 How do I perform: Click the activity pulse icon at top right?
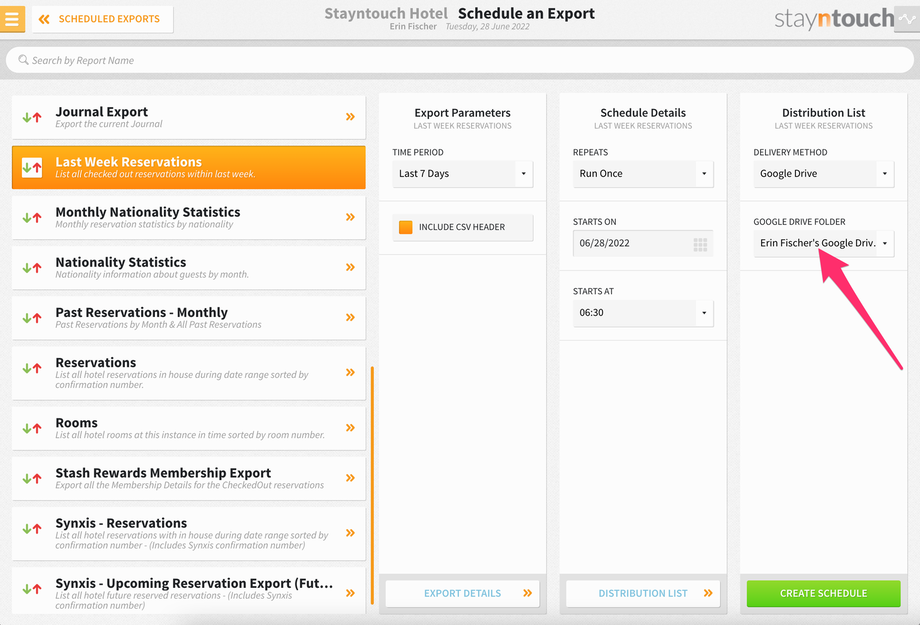907,19
